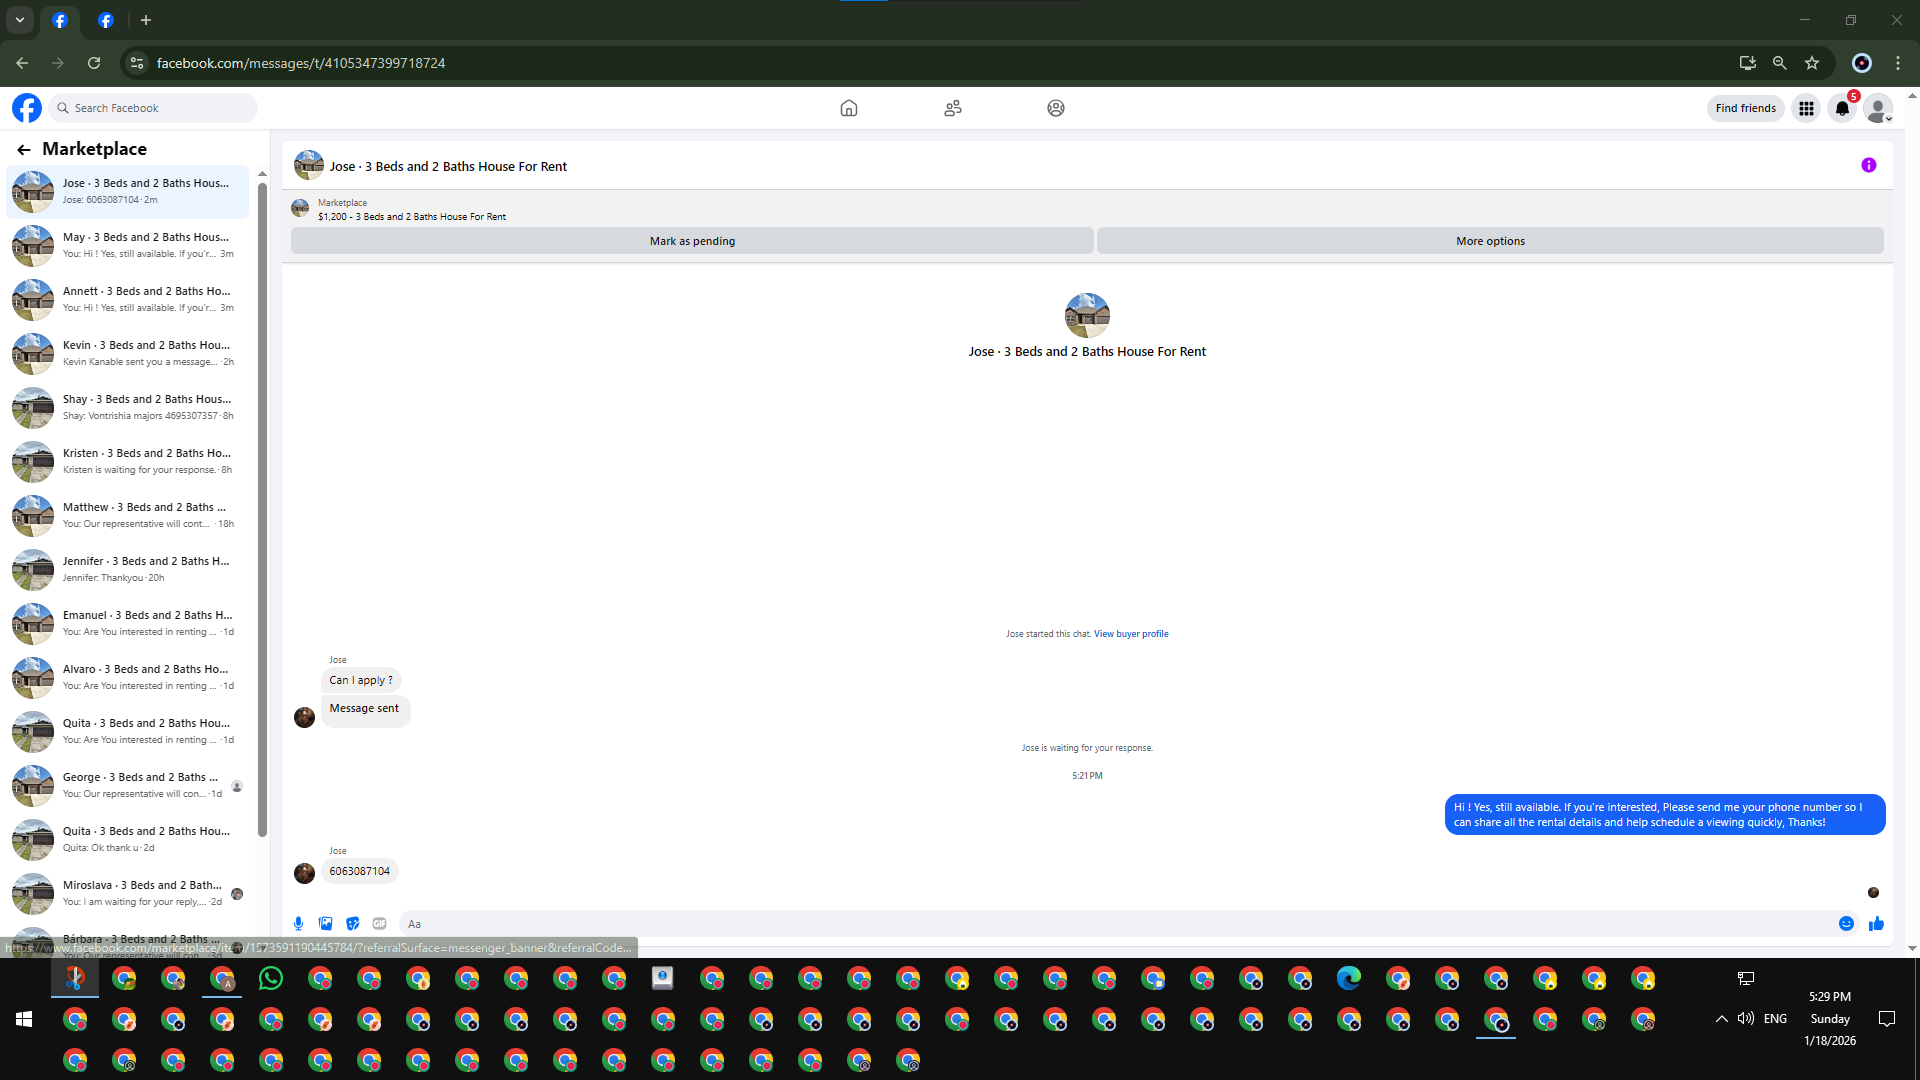Show hidden system tray icons
The width and height of the screenshot is (1920, 1080).
click(x=1721, y=1019)
